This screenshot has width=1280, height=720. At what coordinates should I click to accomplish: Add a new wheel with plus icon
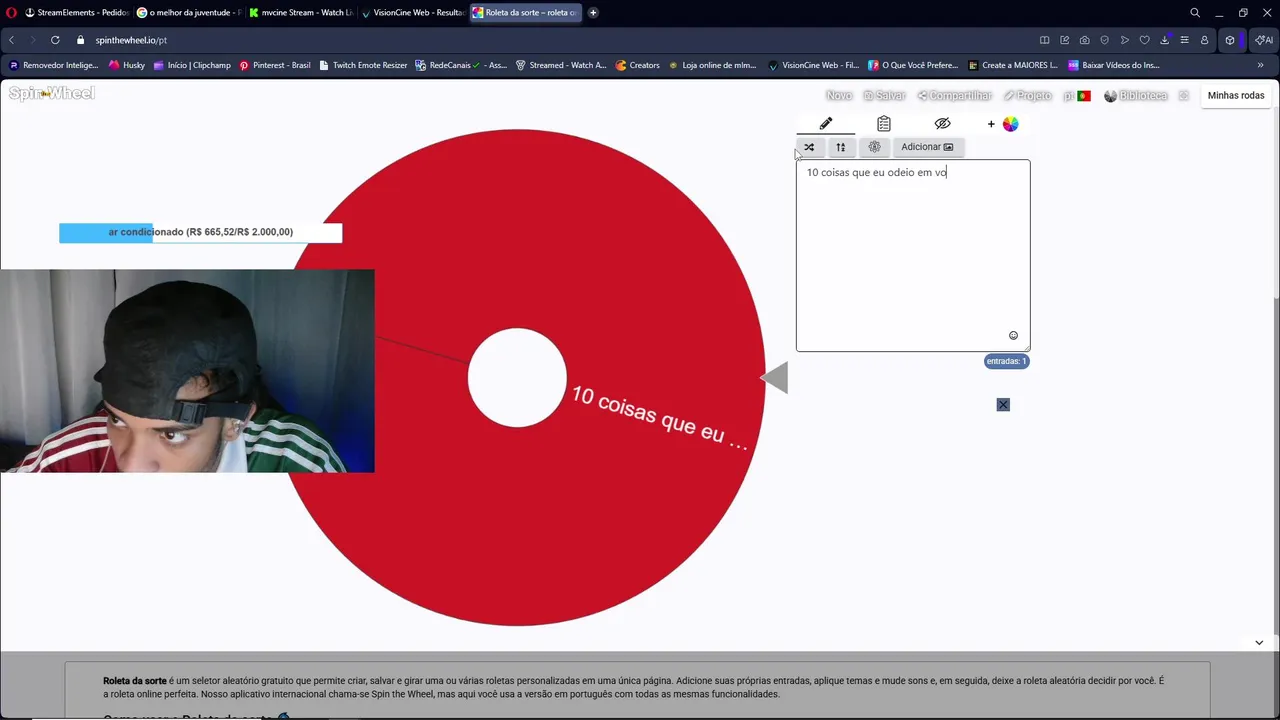click(x=991, y=124)
